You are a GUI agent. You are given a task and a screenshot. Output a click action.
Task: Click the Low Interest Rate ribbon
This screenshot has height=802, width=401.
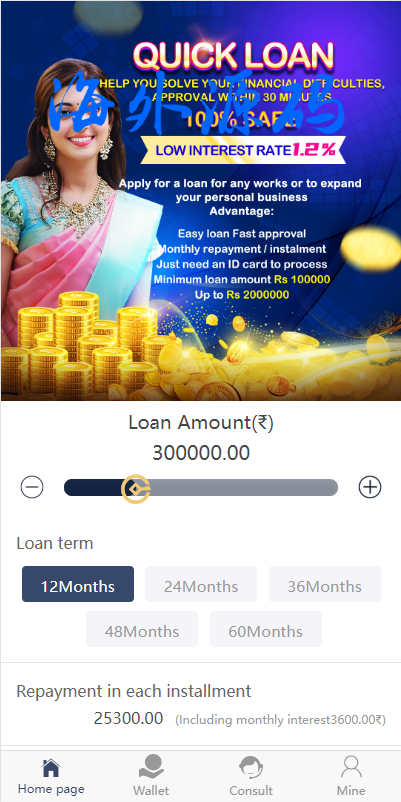(243, 150)
